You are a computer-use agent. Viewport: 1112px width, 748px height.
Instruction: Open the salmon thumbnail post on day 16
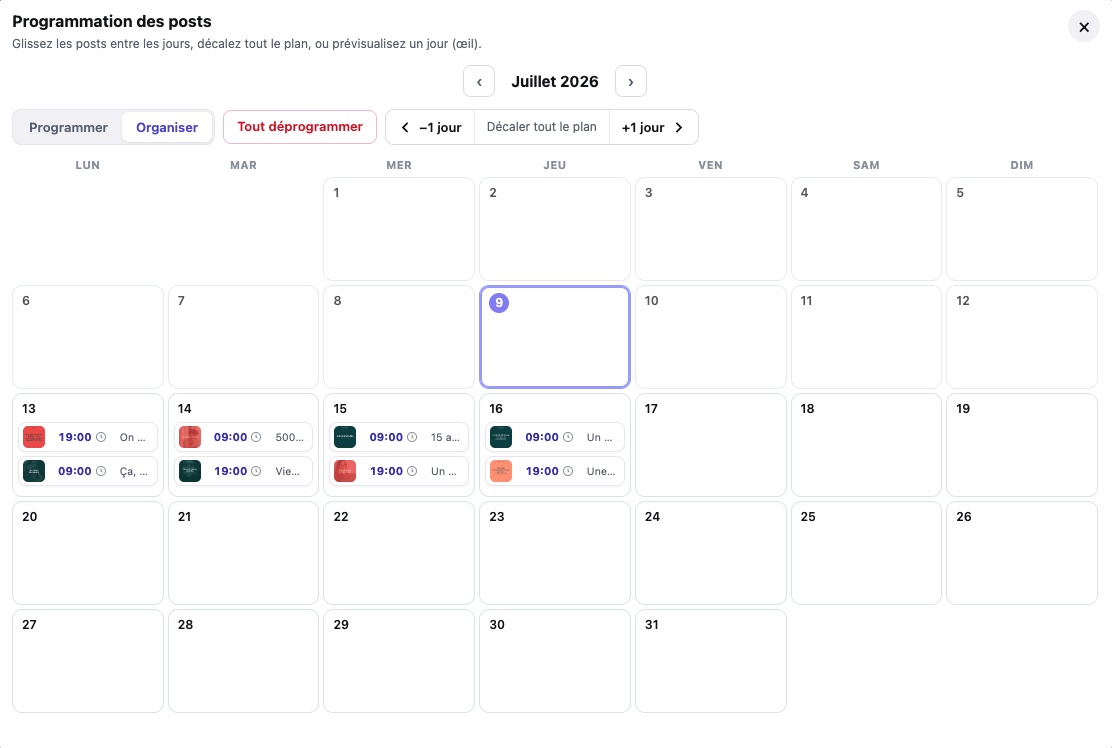tap(501, 471)
